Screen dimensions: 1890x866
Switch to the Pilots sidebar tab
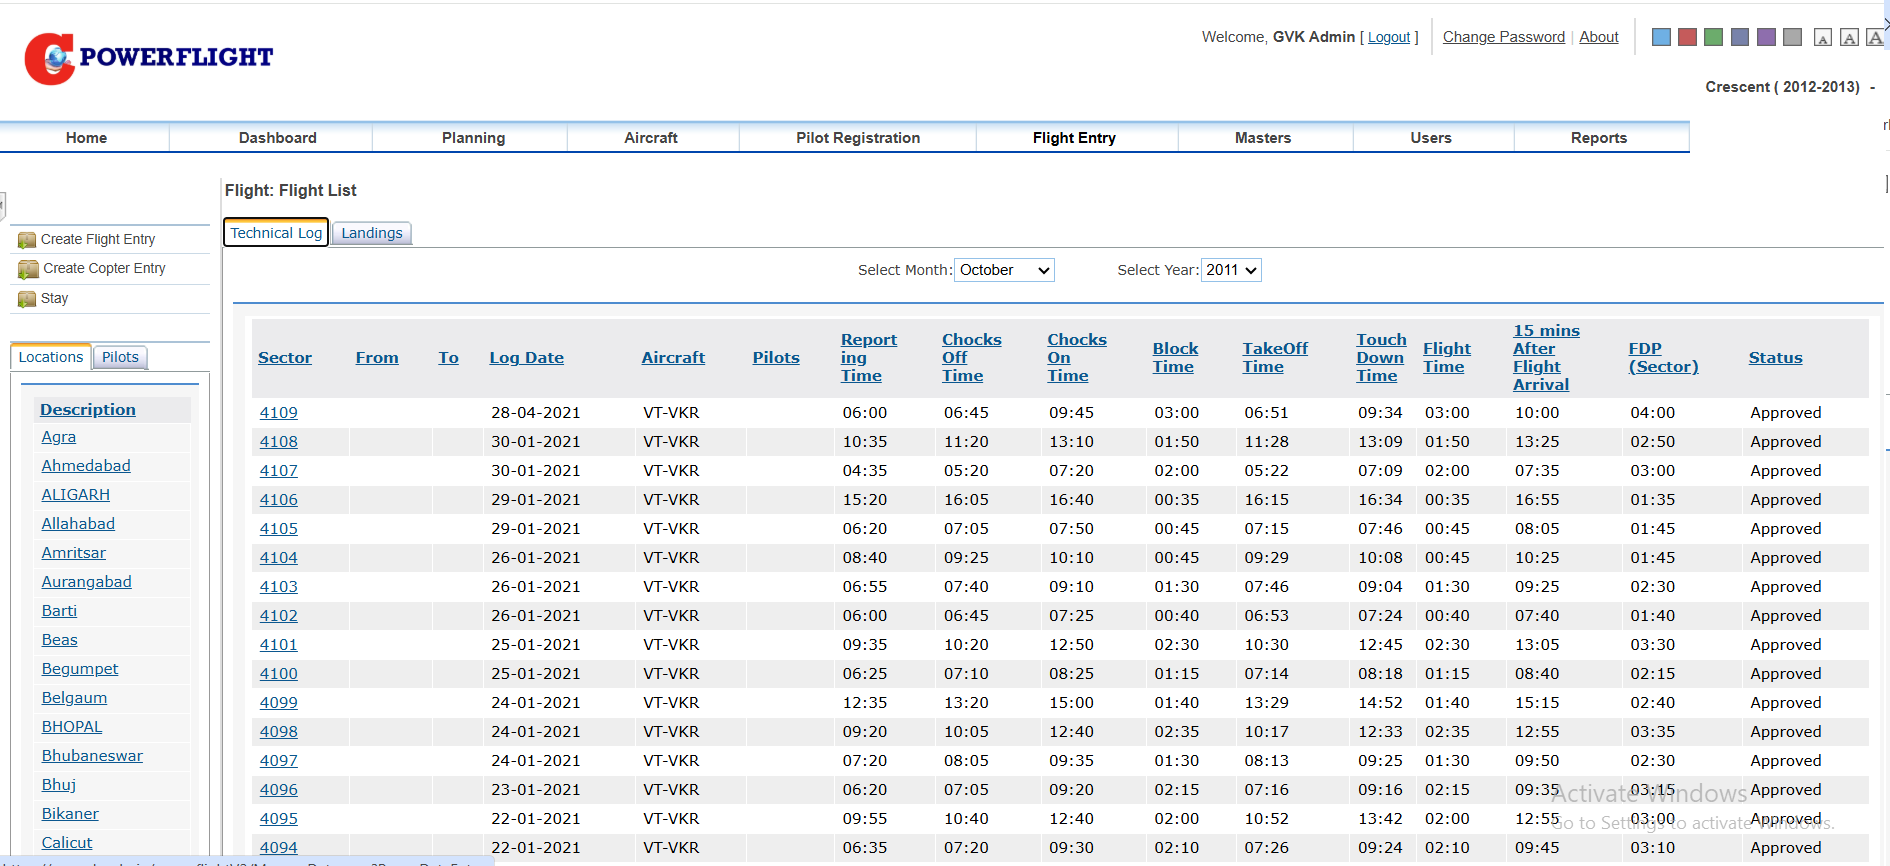[x=120, y=357]
